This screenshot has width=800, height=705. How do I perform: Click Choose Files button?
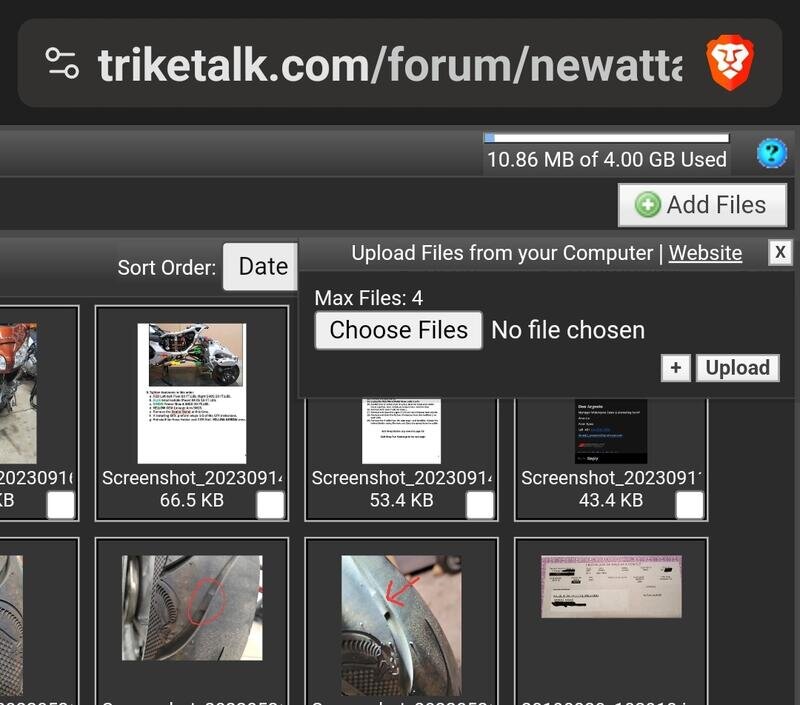click(x=398, y=330)
